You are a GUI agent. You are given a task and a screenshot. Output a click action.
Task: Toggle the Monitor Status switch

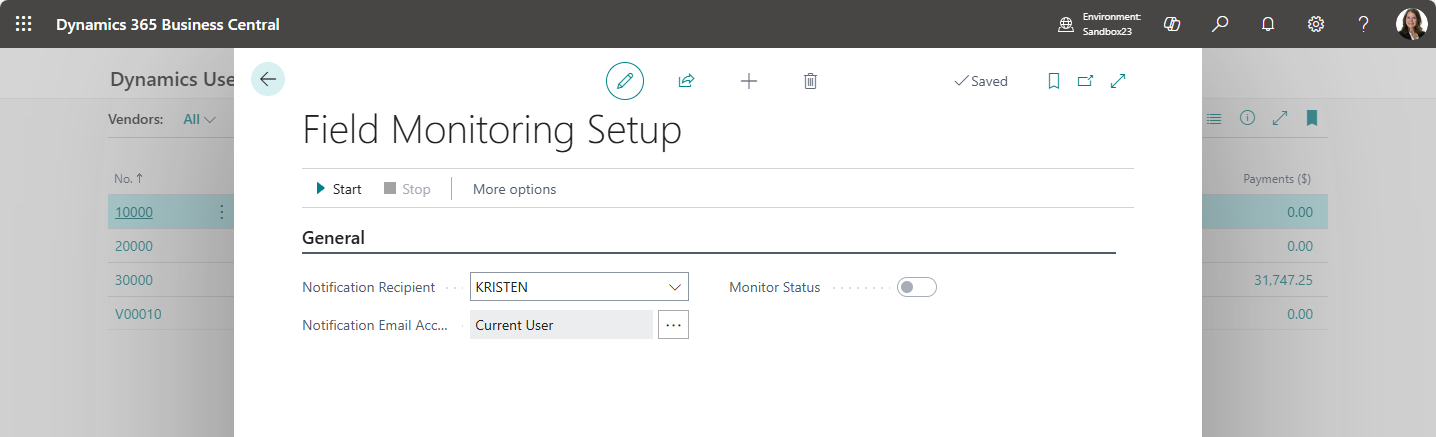click(916, 287)
